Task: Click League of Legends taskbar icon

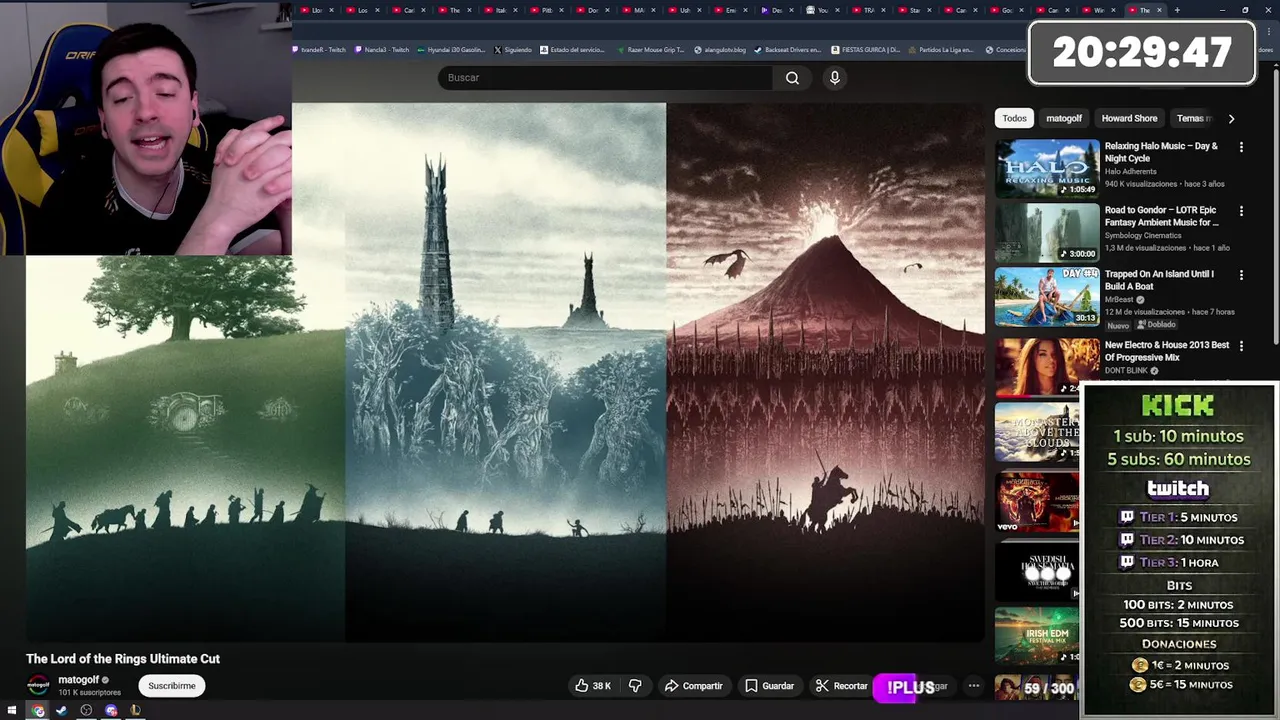Action: tap(136, 711)
